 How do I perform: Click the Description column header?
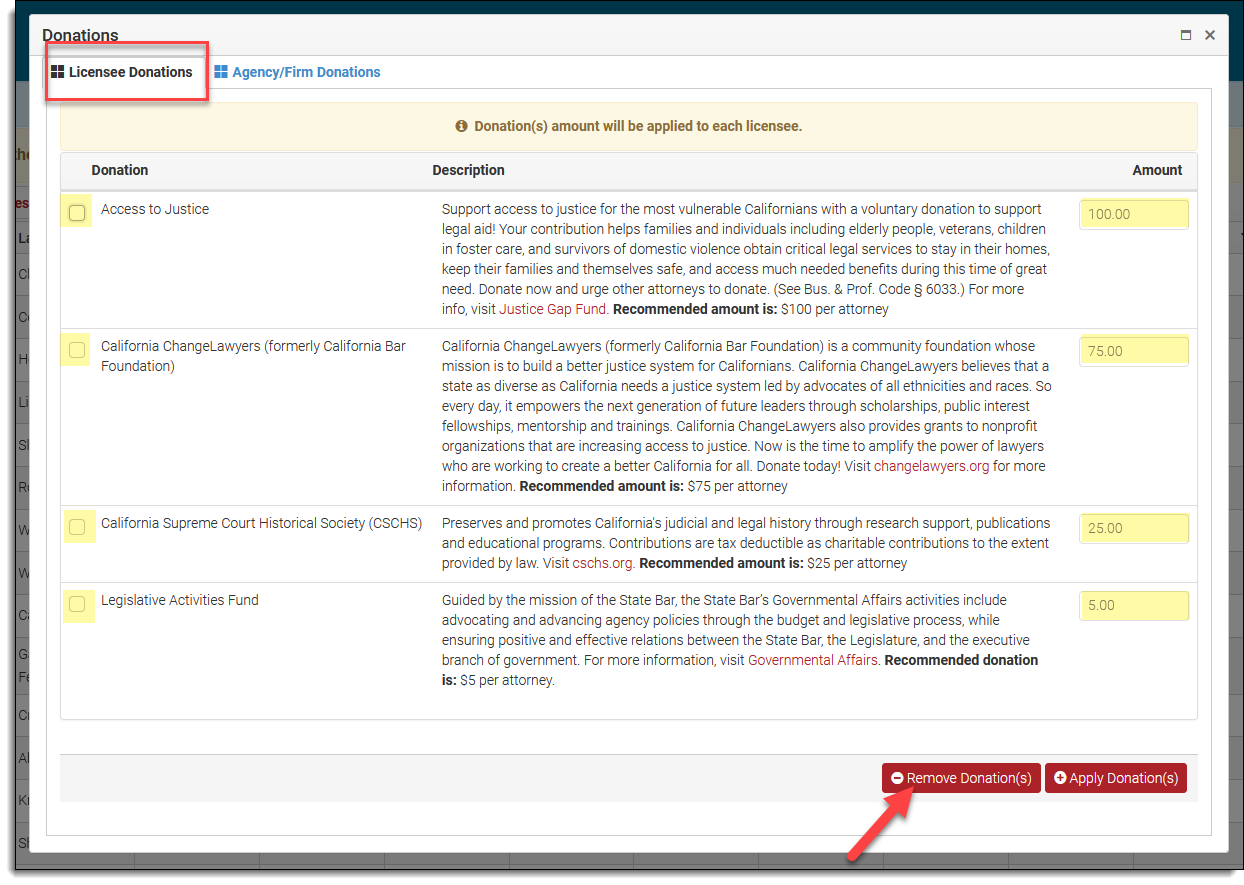pyautogui.click(x=468, y=170)
